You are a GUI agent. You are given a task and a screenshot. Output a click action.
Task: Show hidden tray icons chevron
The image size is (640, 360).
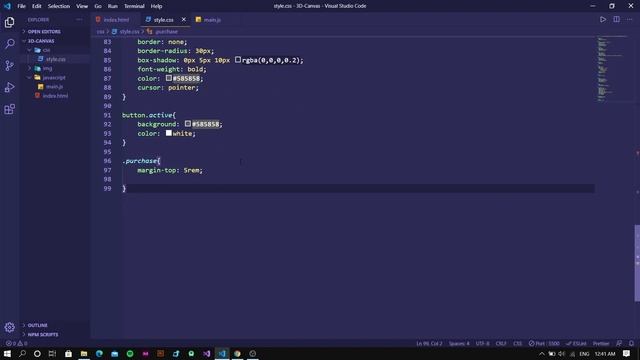(x=542, y=354)
